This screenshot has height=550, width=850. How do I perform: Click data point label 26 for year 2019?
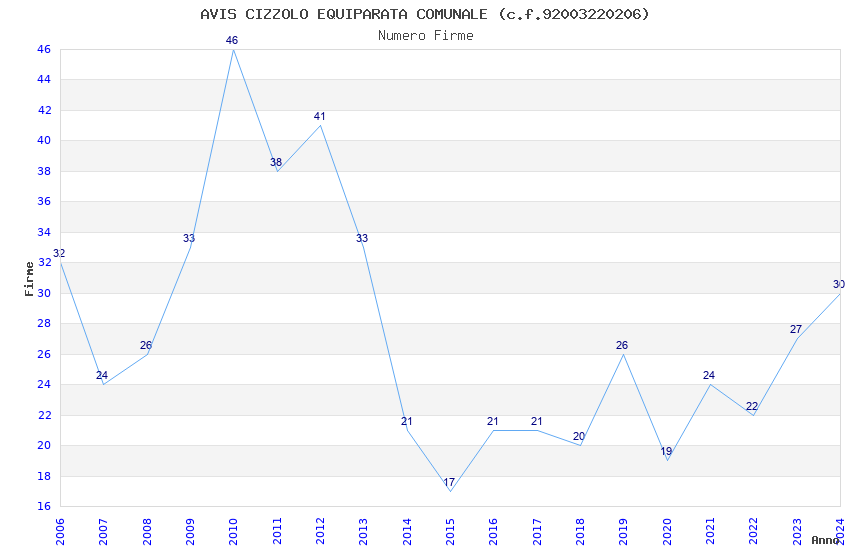[x=622, y=346]
